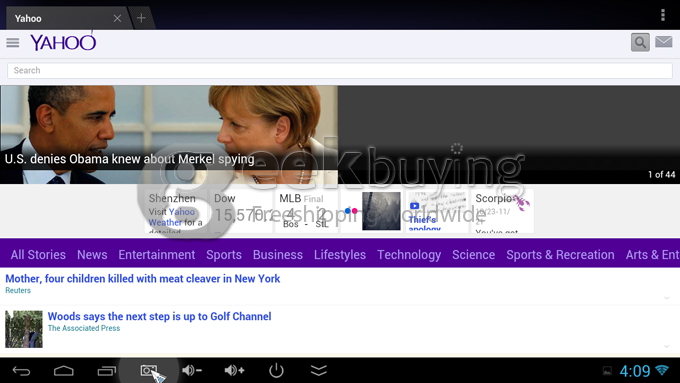The height and width of the screenshot is (383, 680).
Task: Click the Yahoo logo
Action: [x=63, y=42]
